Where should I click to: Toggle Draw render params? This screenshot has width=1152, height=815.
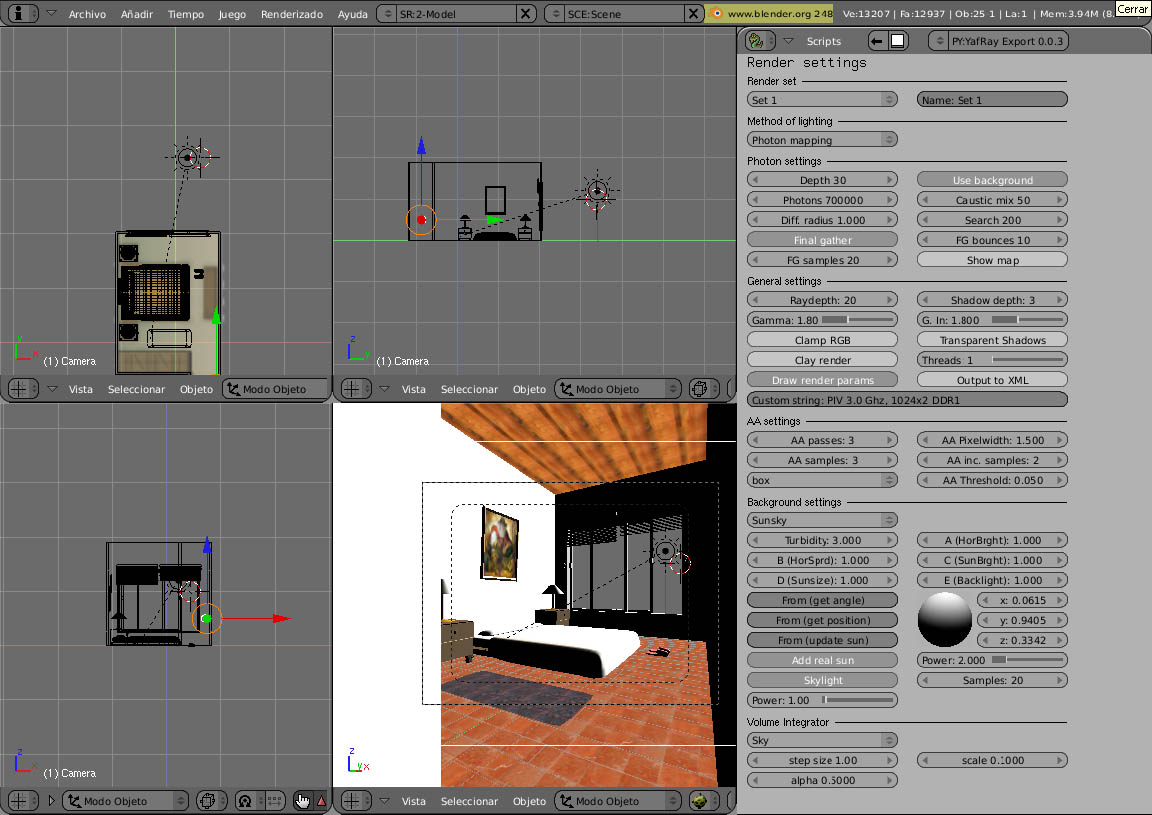click(822, 380)
